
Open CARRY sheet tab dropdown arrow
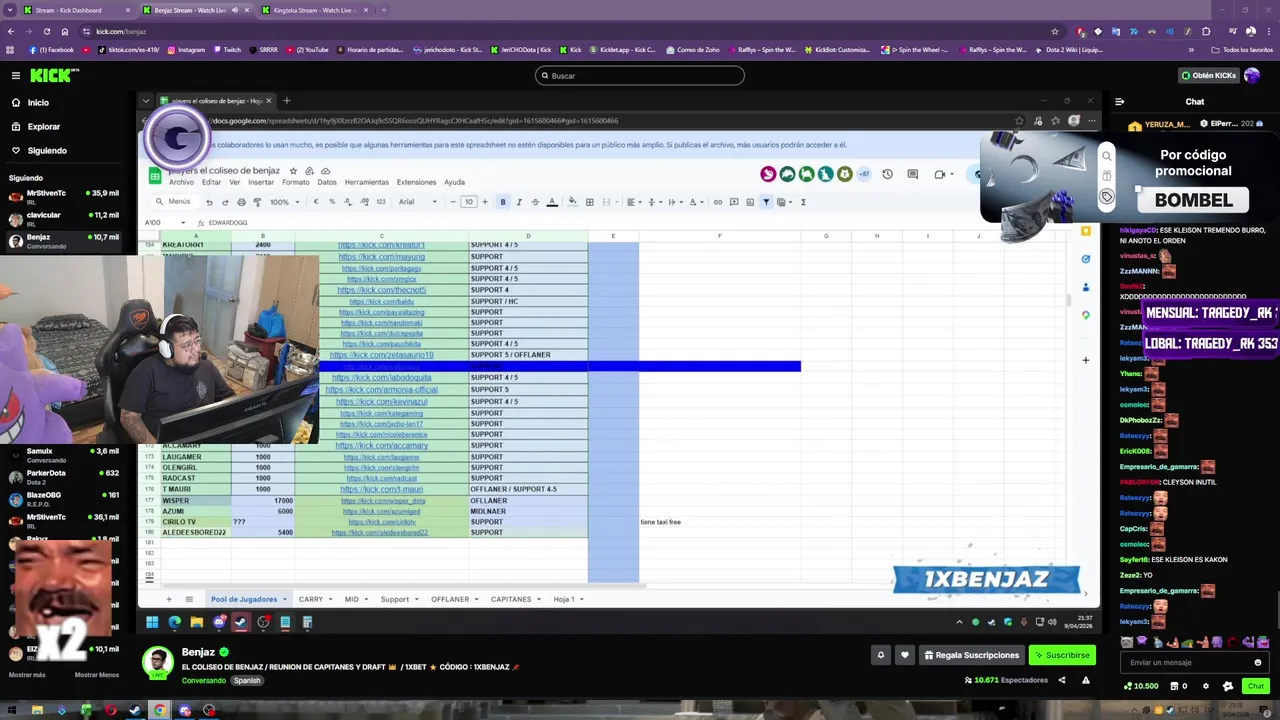pyautogui.click(x=331, y=599)
